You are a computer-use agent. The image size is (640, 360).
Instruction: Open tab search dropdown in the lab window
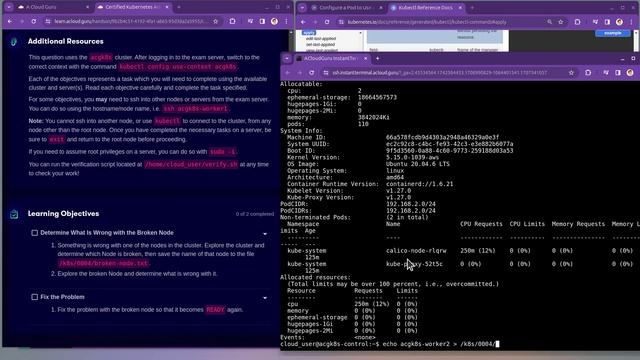click(9, 7)
